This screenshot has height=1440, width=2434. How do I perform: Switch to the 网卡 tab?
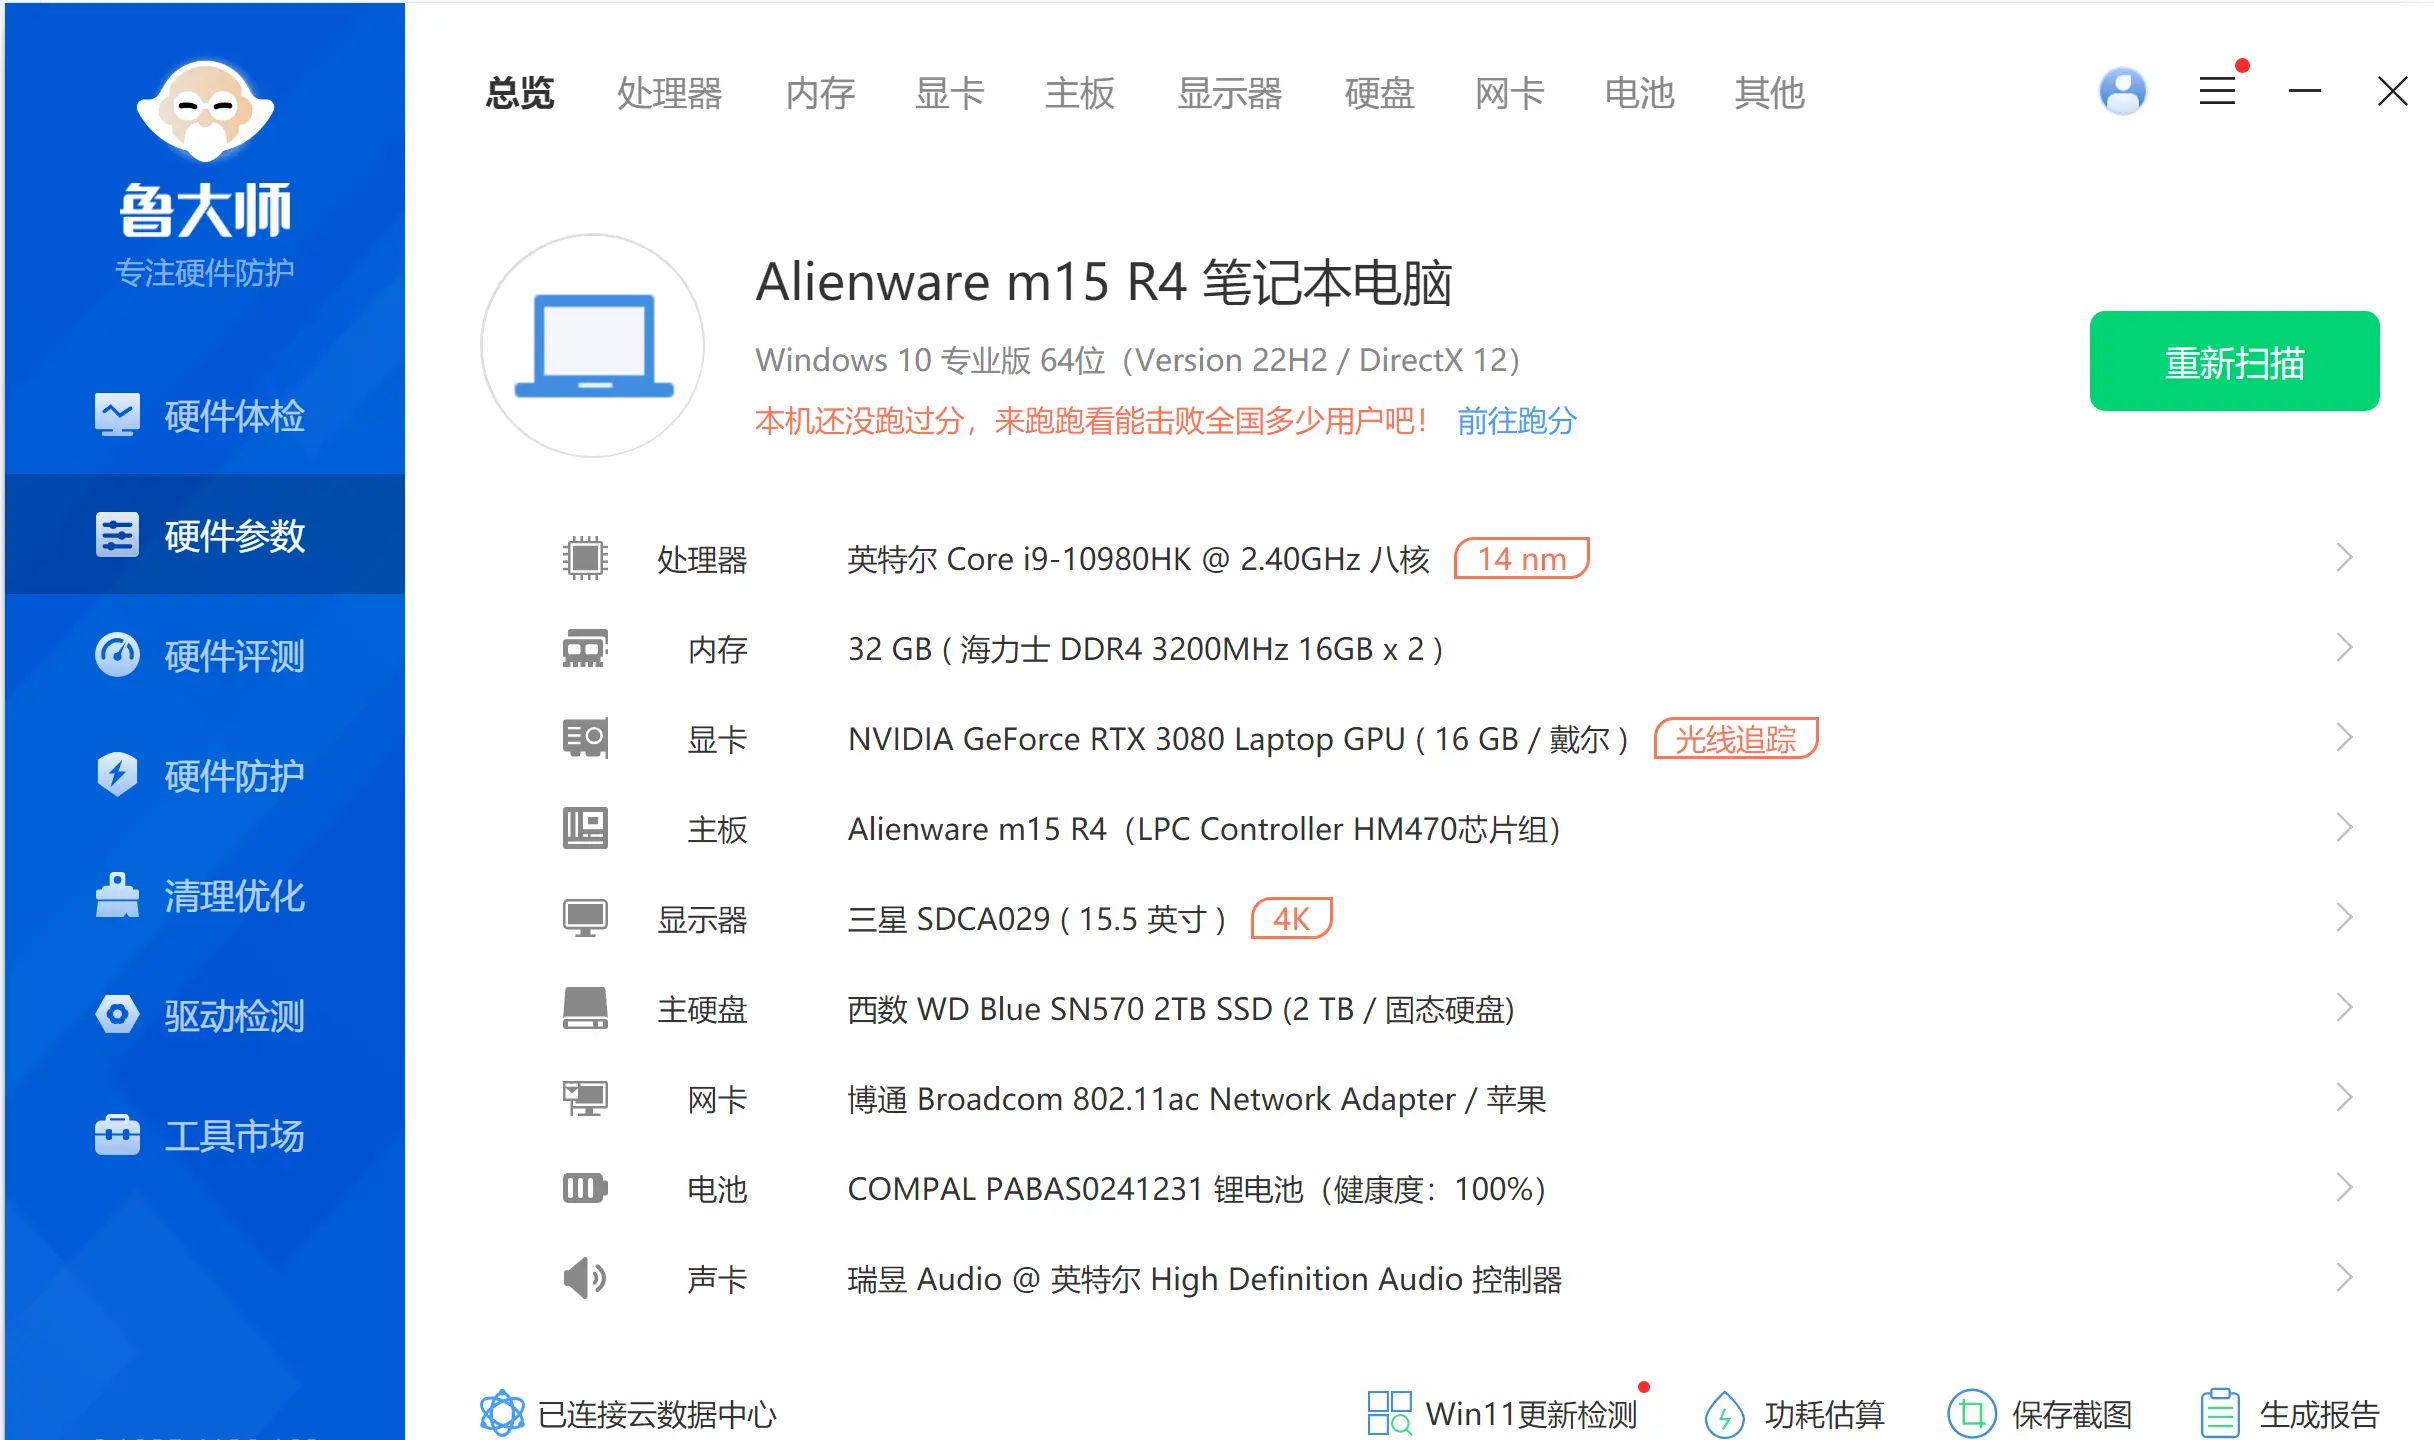pyautogui.click(x=1510, y=93)
